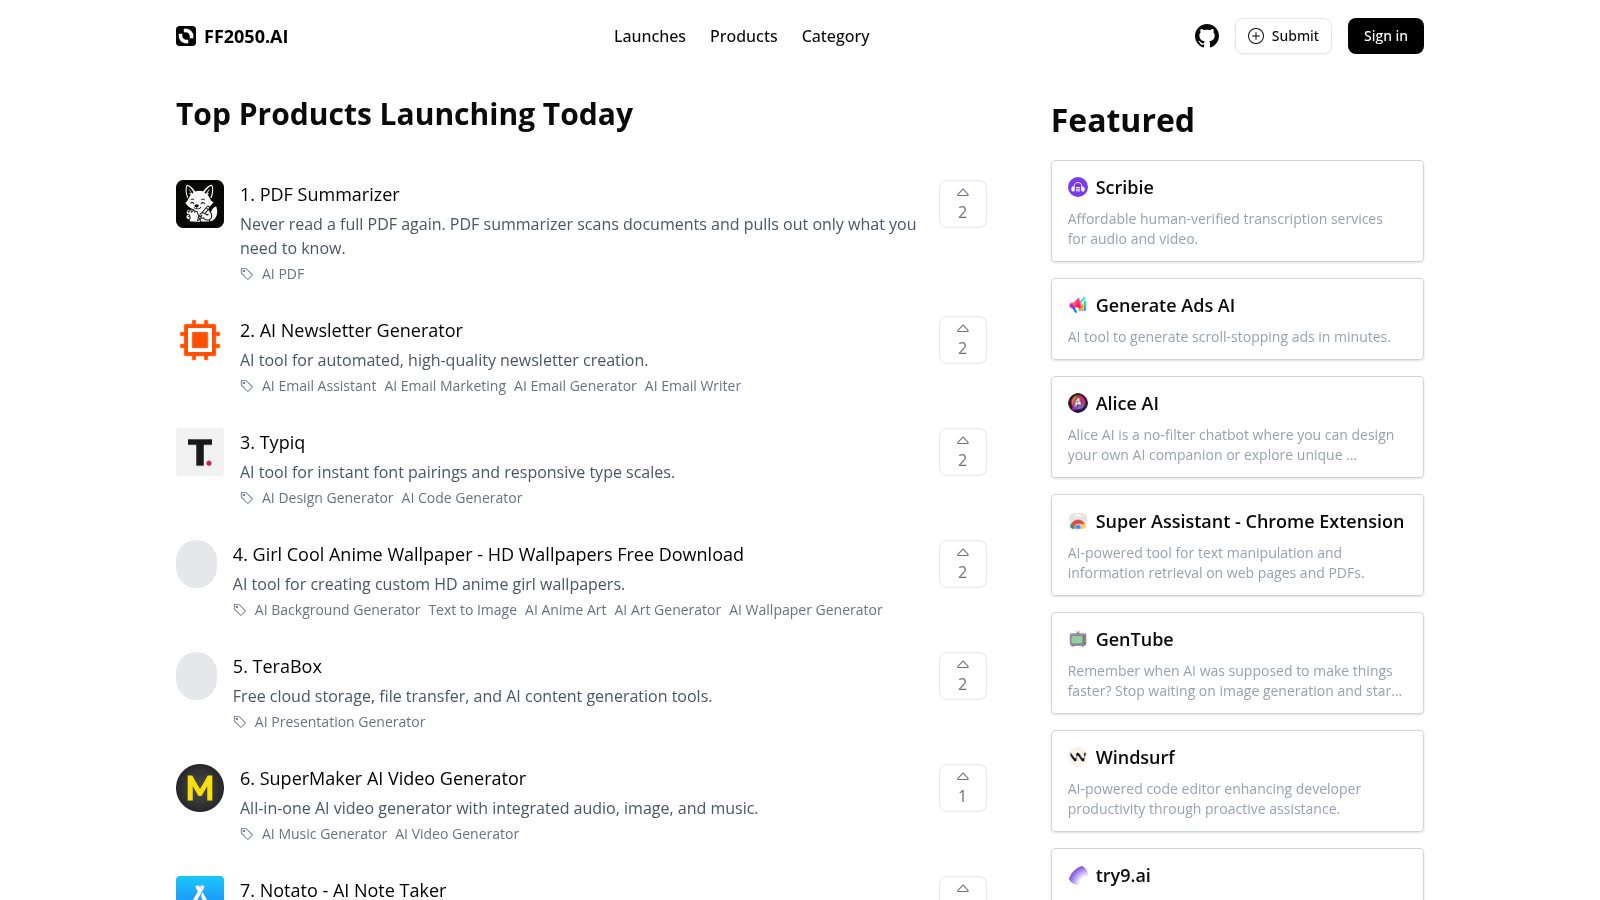Open the Category menu

(x=835, y=36)
